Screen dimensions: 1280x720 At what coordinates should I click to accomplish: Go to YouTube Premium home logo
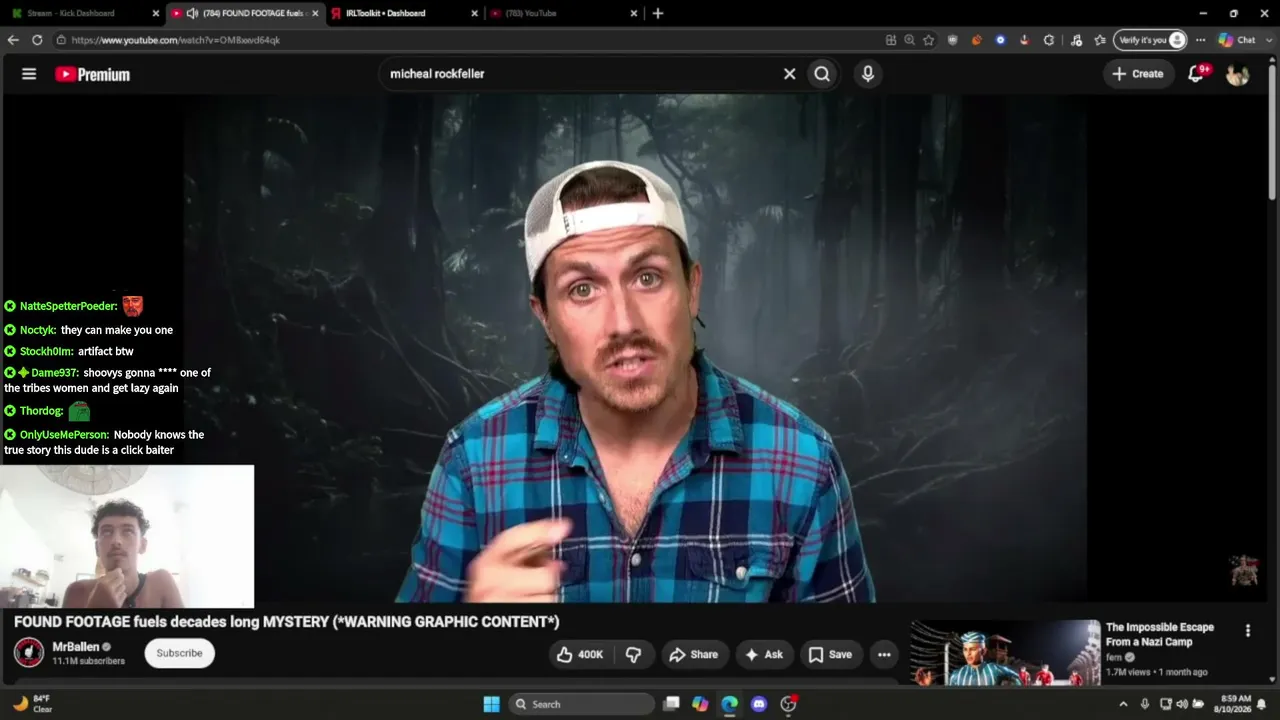pos(92,74)
